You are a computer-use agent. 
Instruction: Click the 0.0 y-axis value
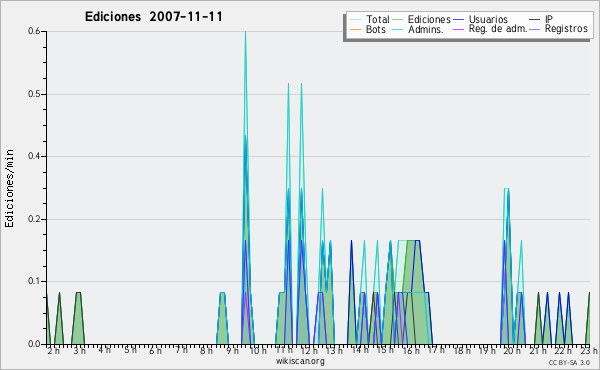click(x=34, y=344)
